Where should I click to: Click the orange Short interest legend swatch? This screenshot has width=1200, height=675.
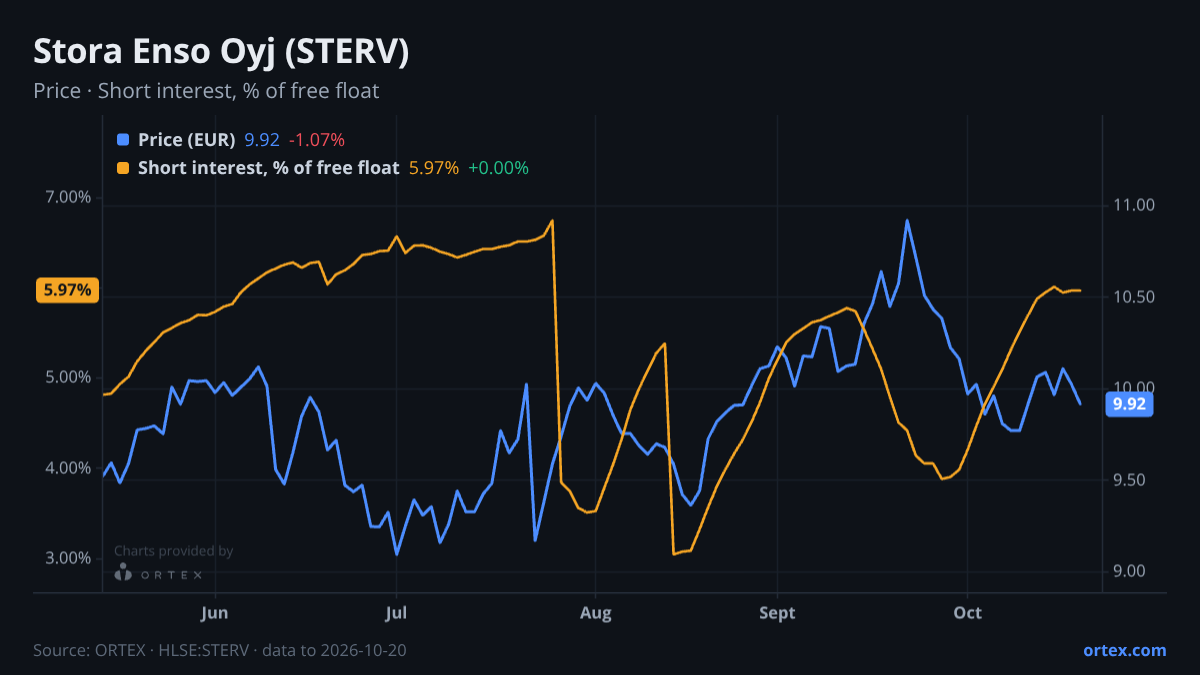point(123,168)
